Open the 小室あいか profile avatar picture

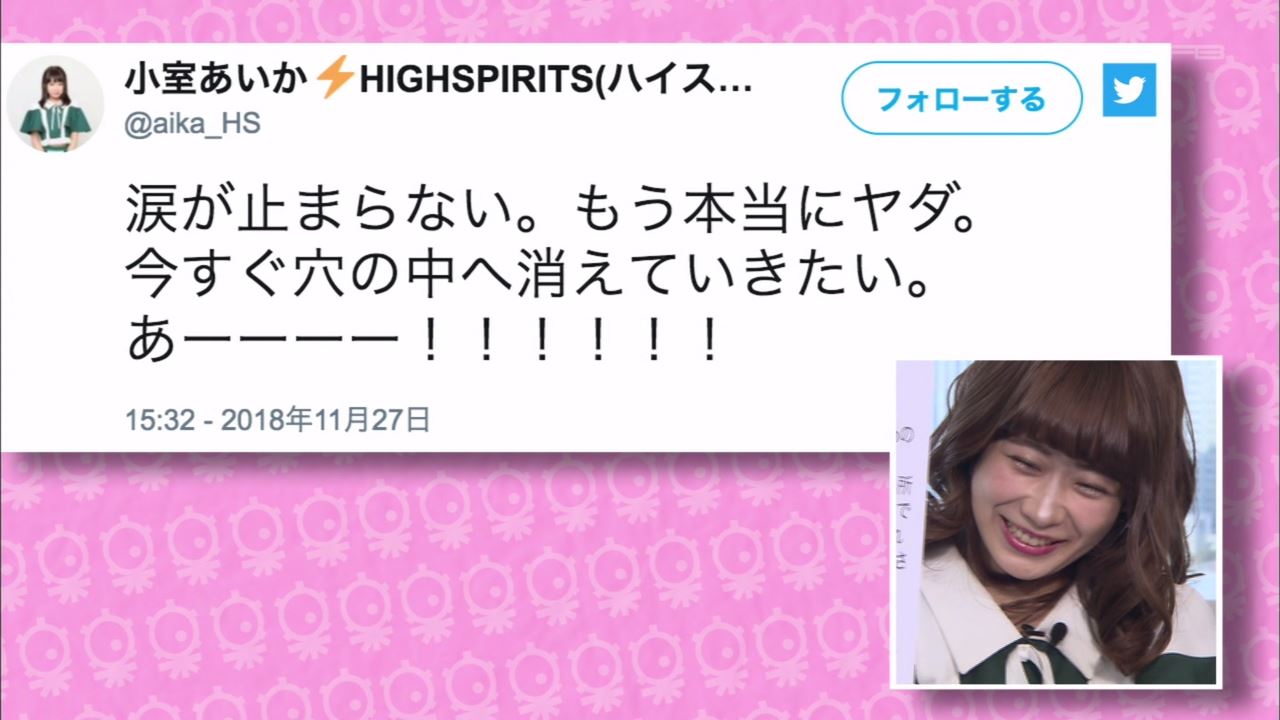click(x=55, y=104)
